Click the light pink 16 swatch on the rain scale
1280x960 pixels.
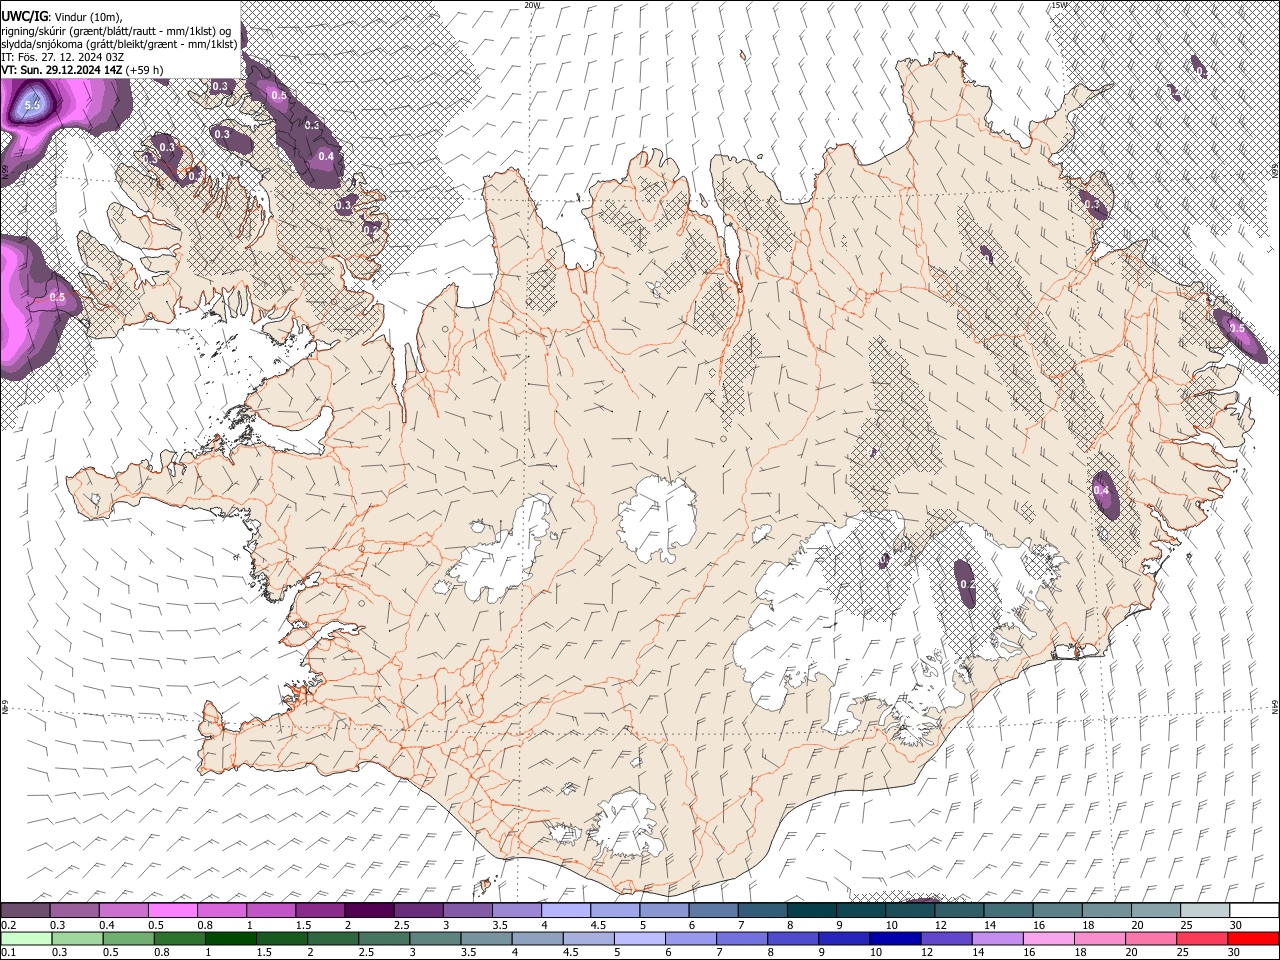pos(1048,938)
